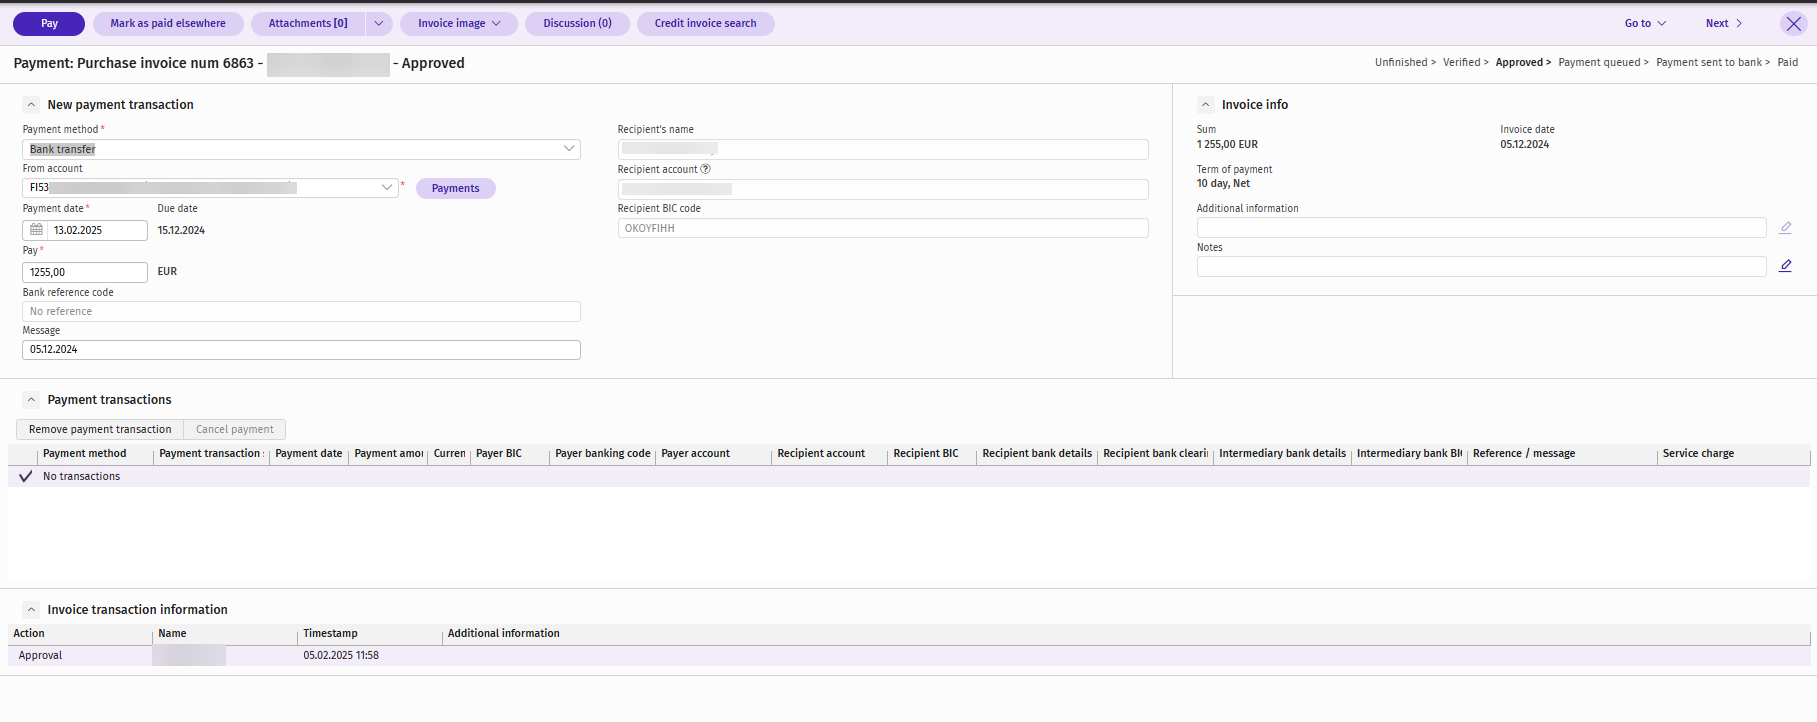Toggle the No transactions row checkmark
This screenshot has height=722, width=1817.
click(25, 476)
